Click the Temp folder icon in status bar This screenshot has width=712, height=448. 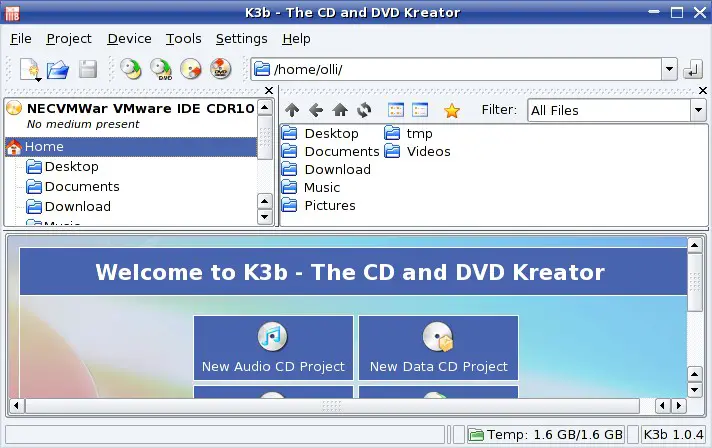coord(476,435)
